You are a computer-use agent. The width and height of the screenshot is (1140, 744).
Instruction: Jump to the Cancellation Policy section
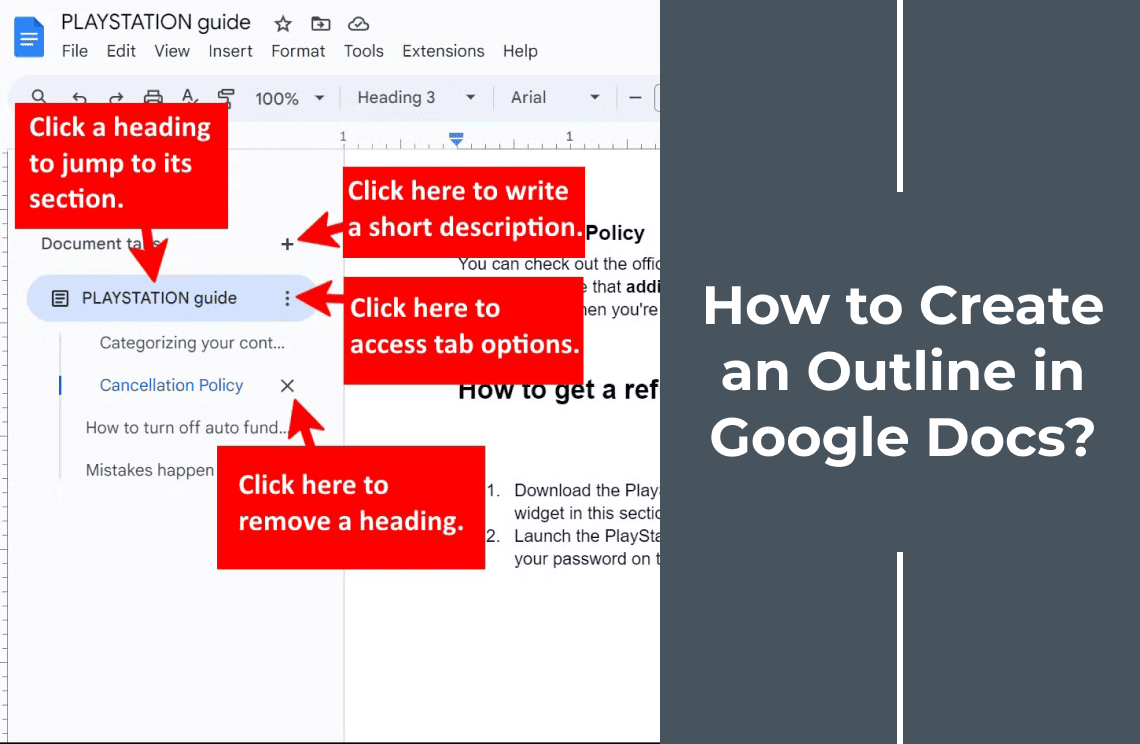coord(171,385)
